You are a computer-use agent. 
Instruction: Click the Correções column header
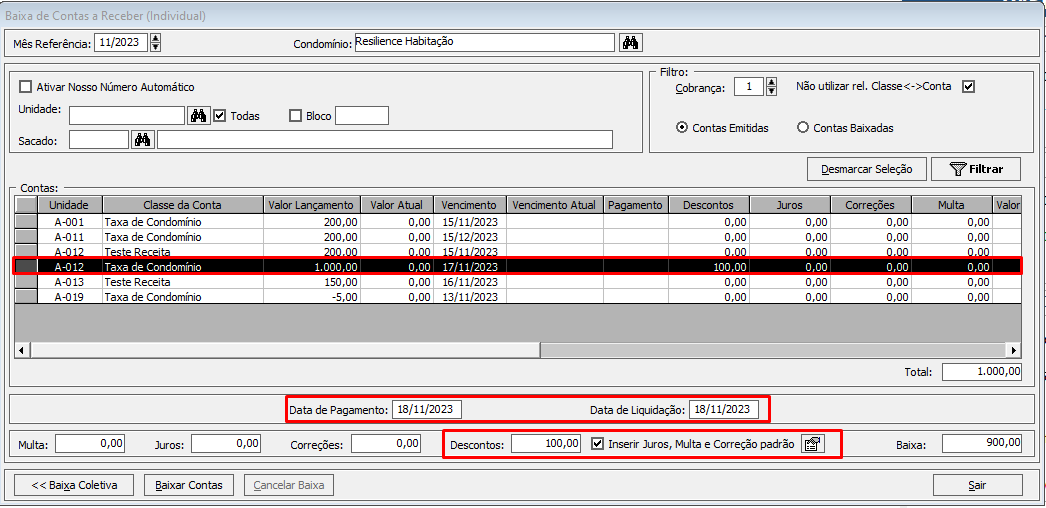point(871,204)
